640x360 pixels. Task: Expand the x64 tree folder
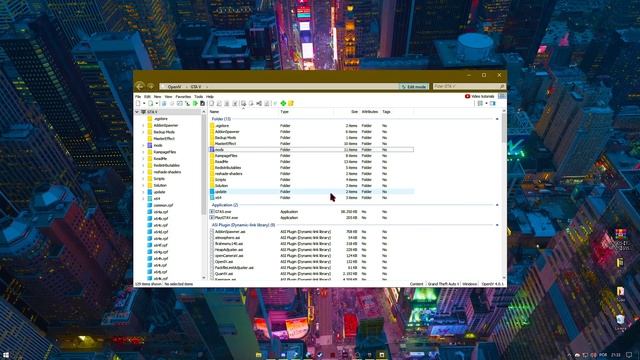coord(143,198)
